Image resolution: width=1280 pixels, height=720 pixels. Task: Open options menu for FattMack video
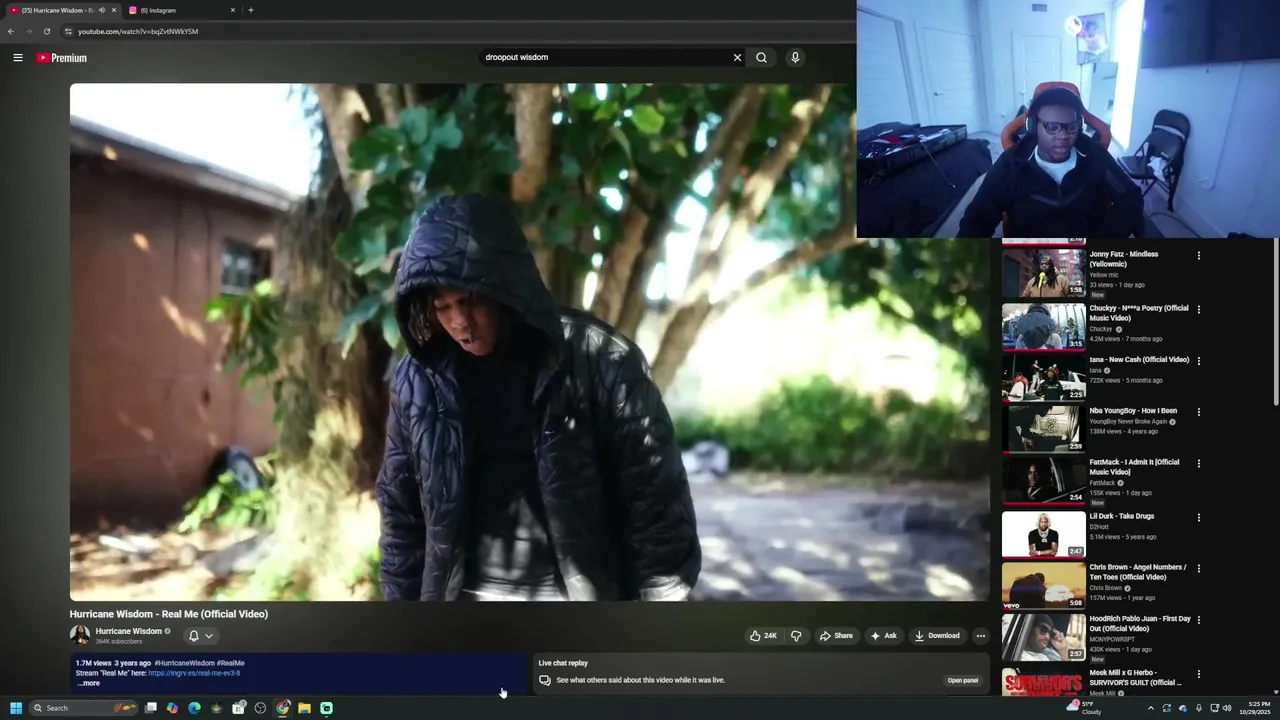pyautogui.click(x=1199, y=464)
